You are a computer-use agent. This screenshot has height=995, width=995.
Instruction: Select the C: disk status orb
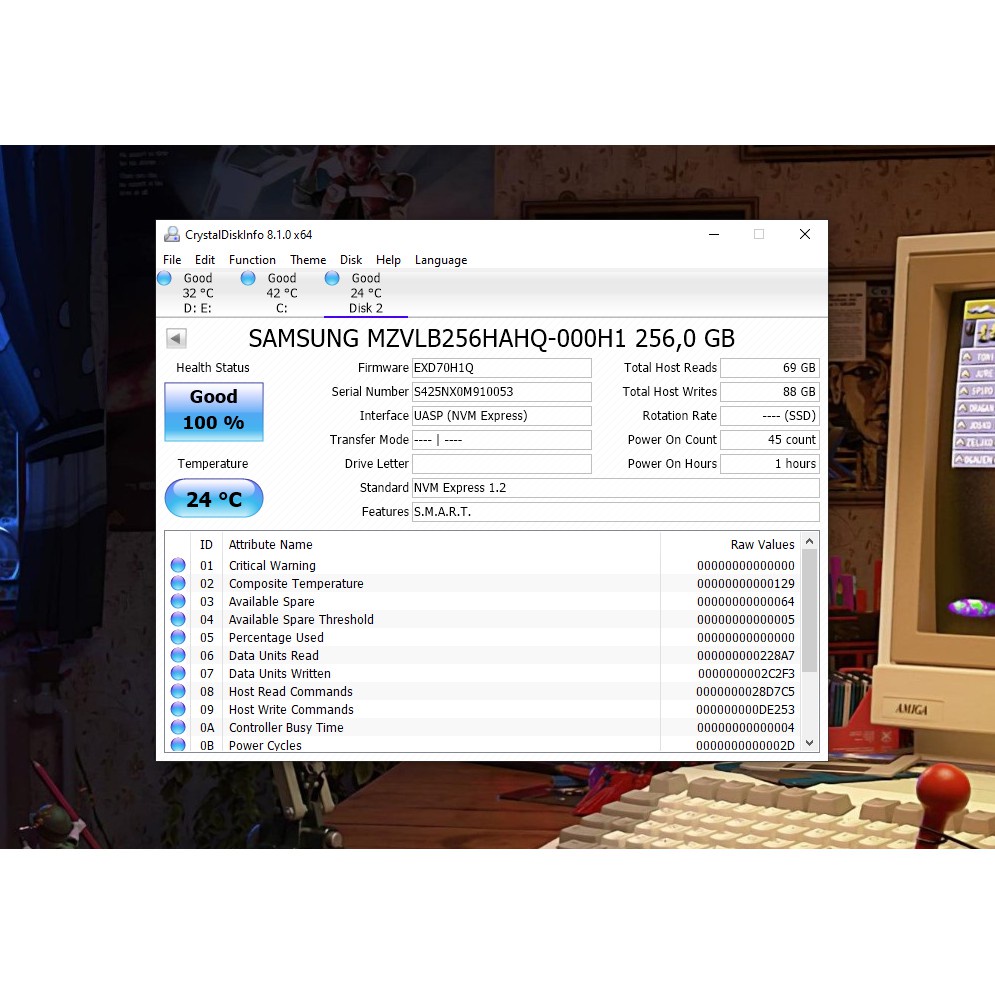(x=248, y=279)
